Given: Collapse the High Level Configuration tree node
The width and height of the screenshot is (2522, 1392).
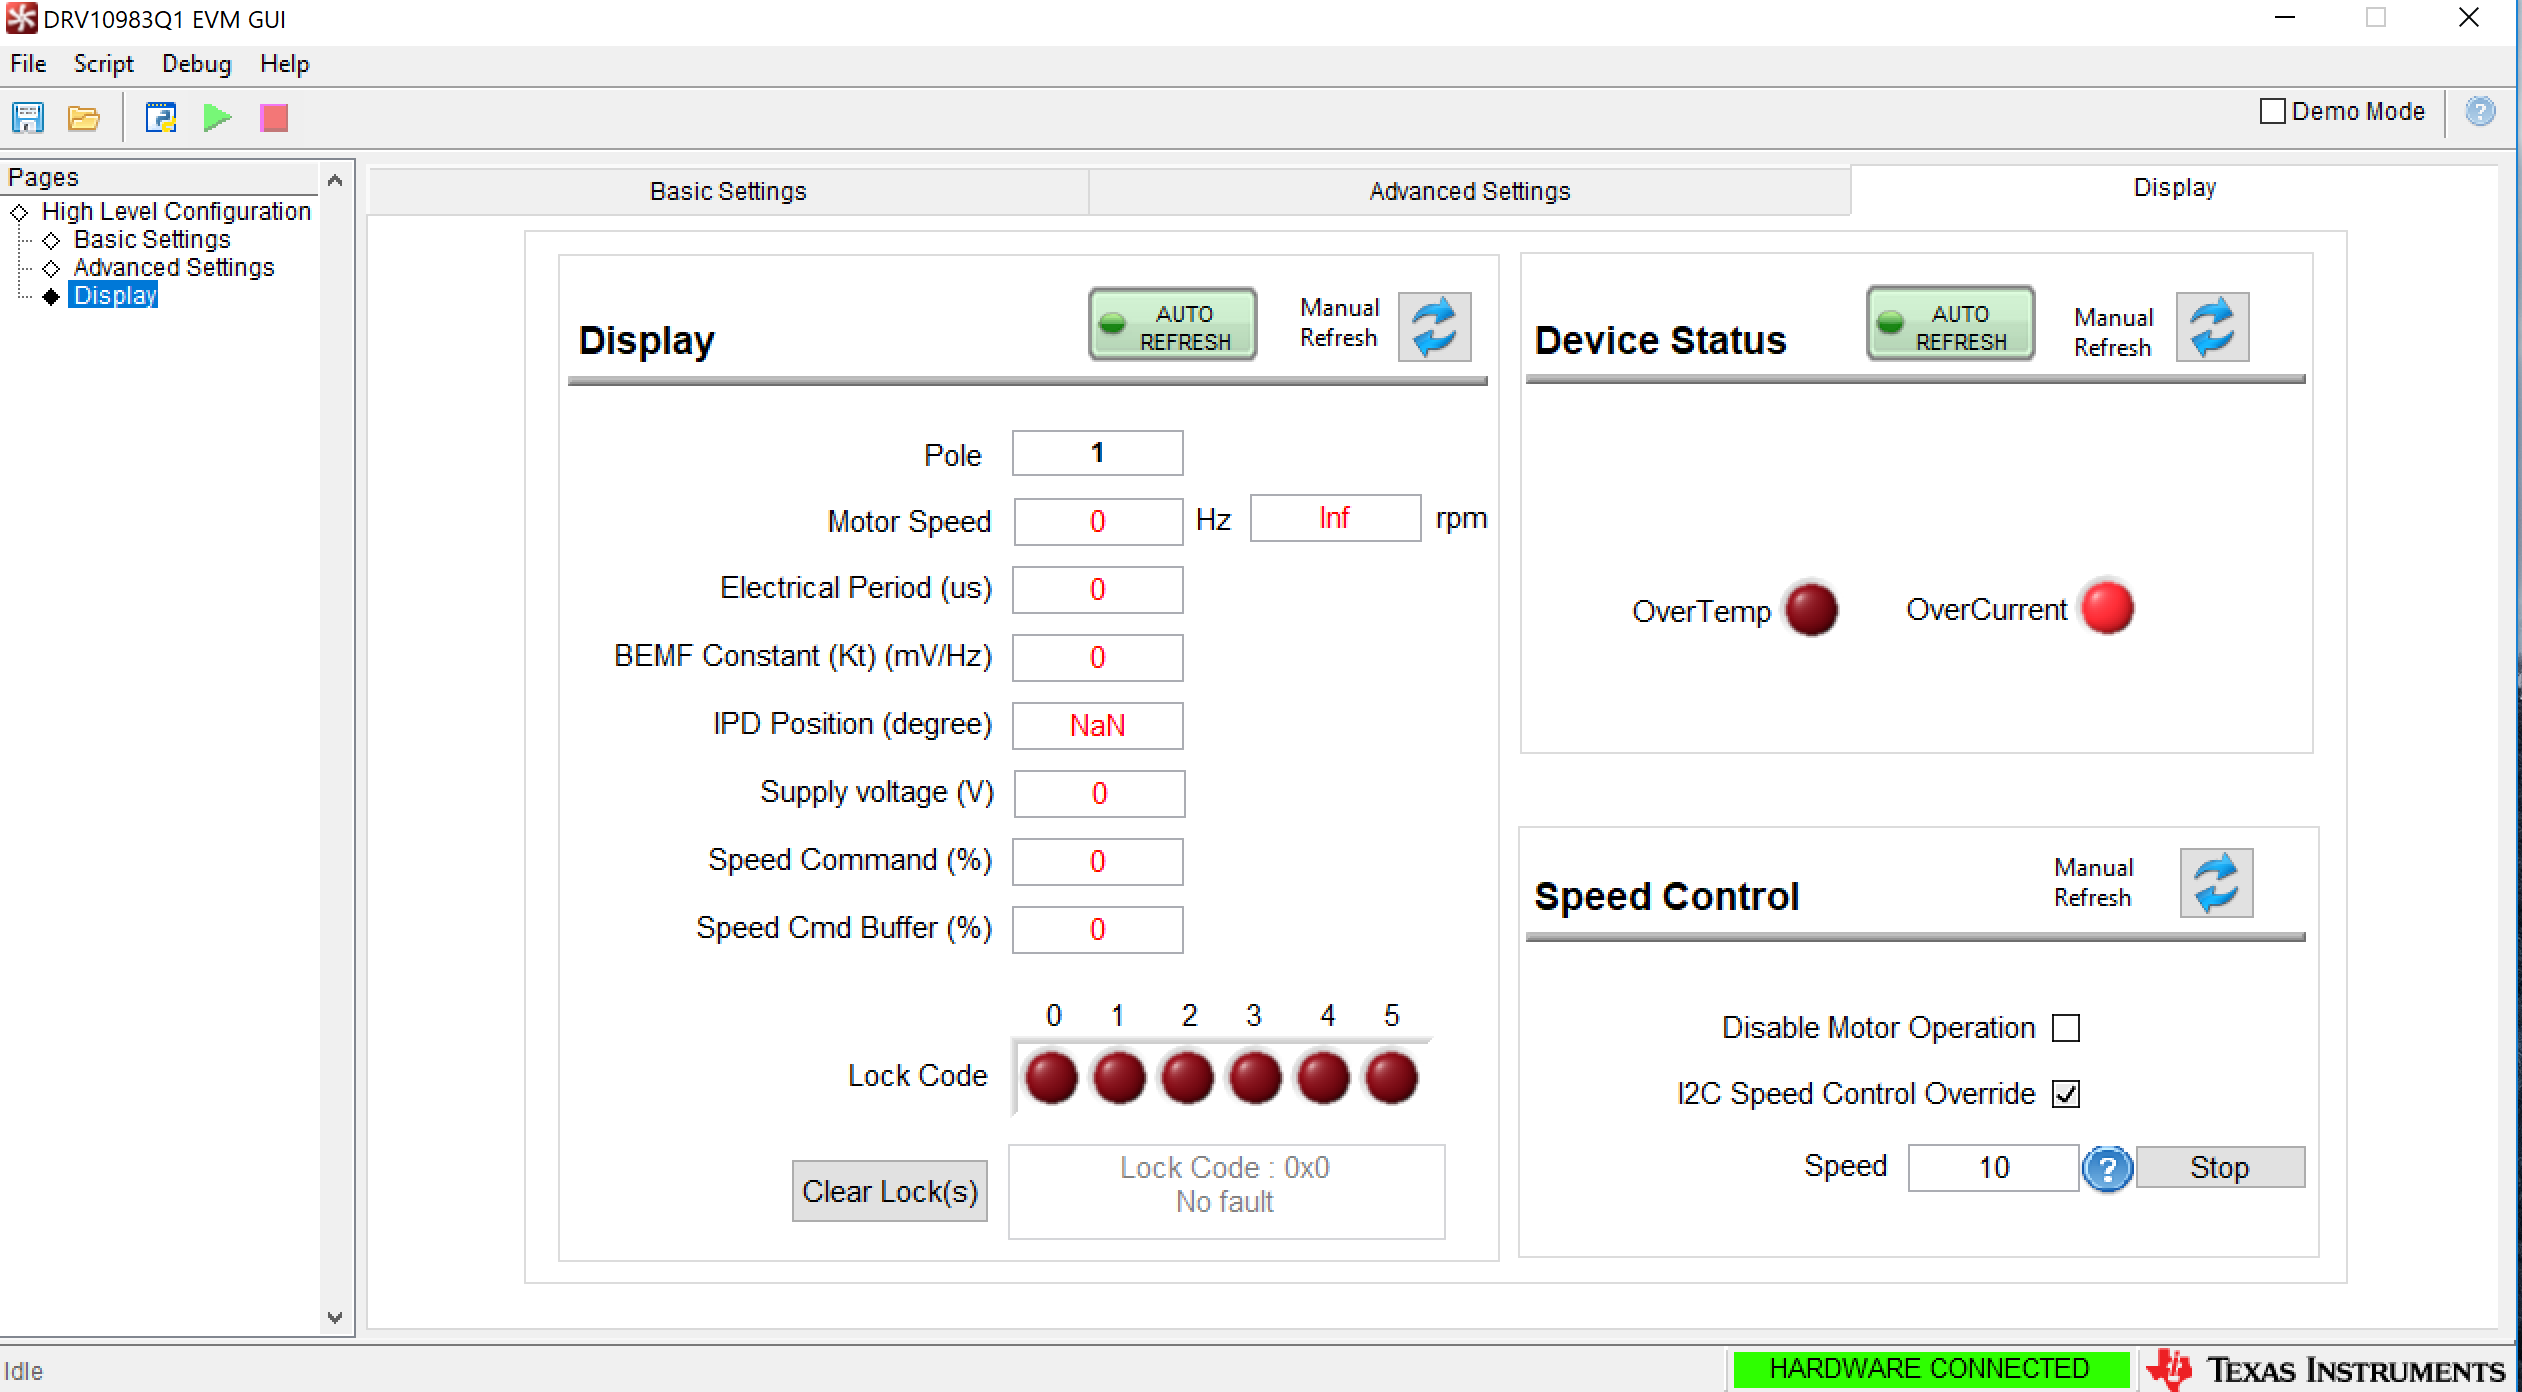Looking at the screenshot, I should click(x=19, y=212).
